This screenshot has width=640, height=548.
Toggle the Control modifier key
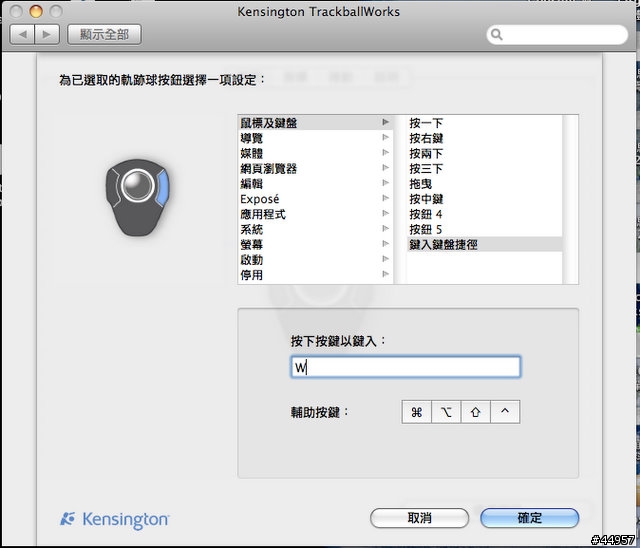click(x=505, y=412)
